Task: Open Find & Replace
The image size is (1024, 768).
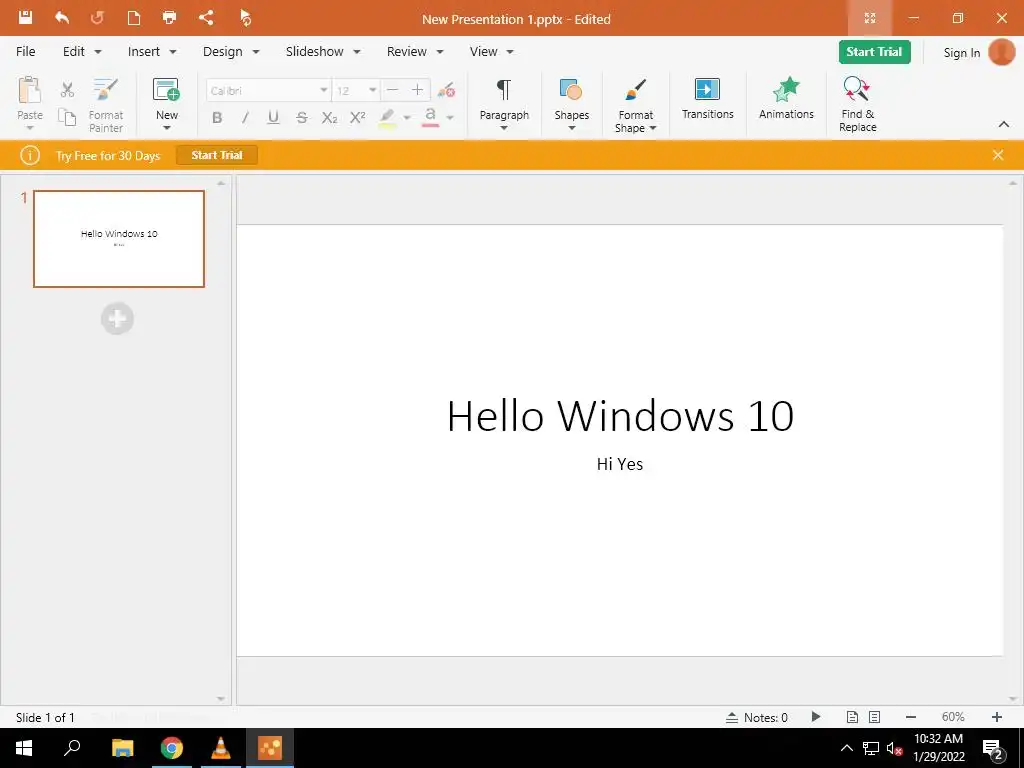Action: (x=857, y=104)
